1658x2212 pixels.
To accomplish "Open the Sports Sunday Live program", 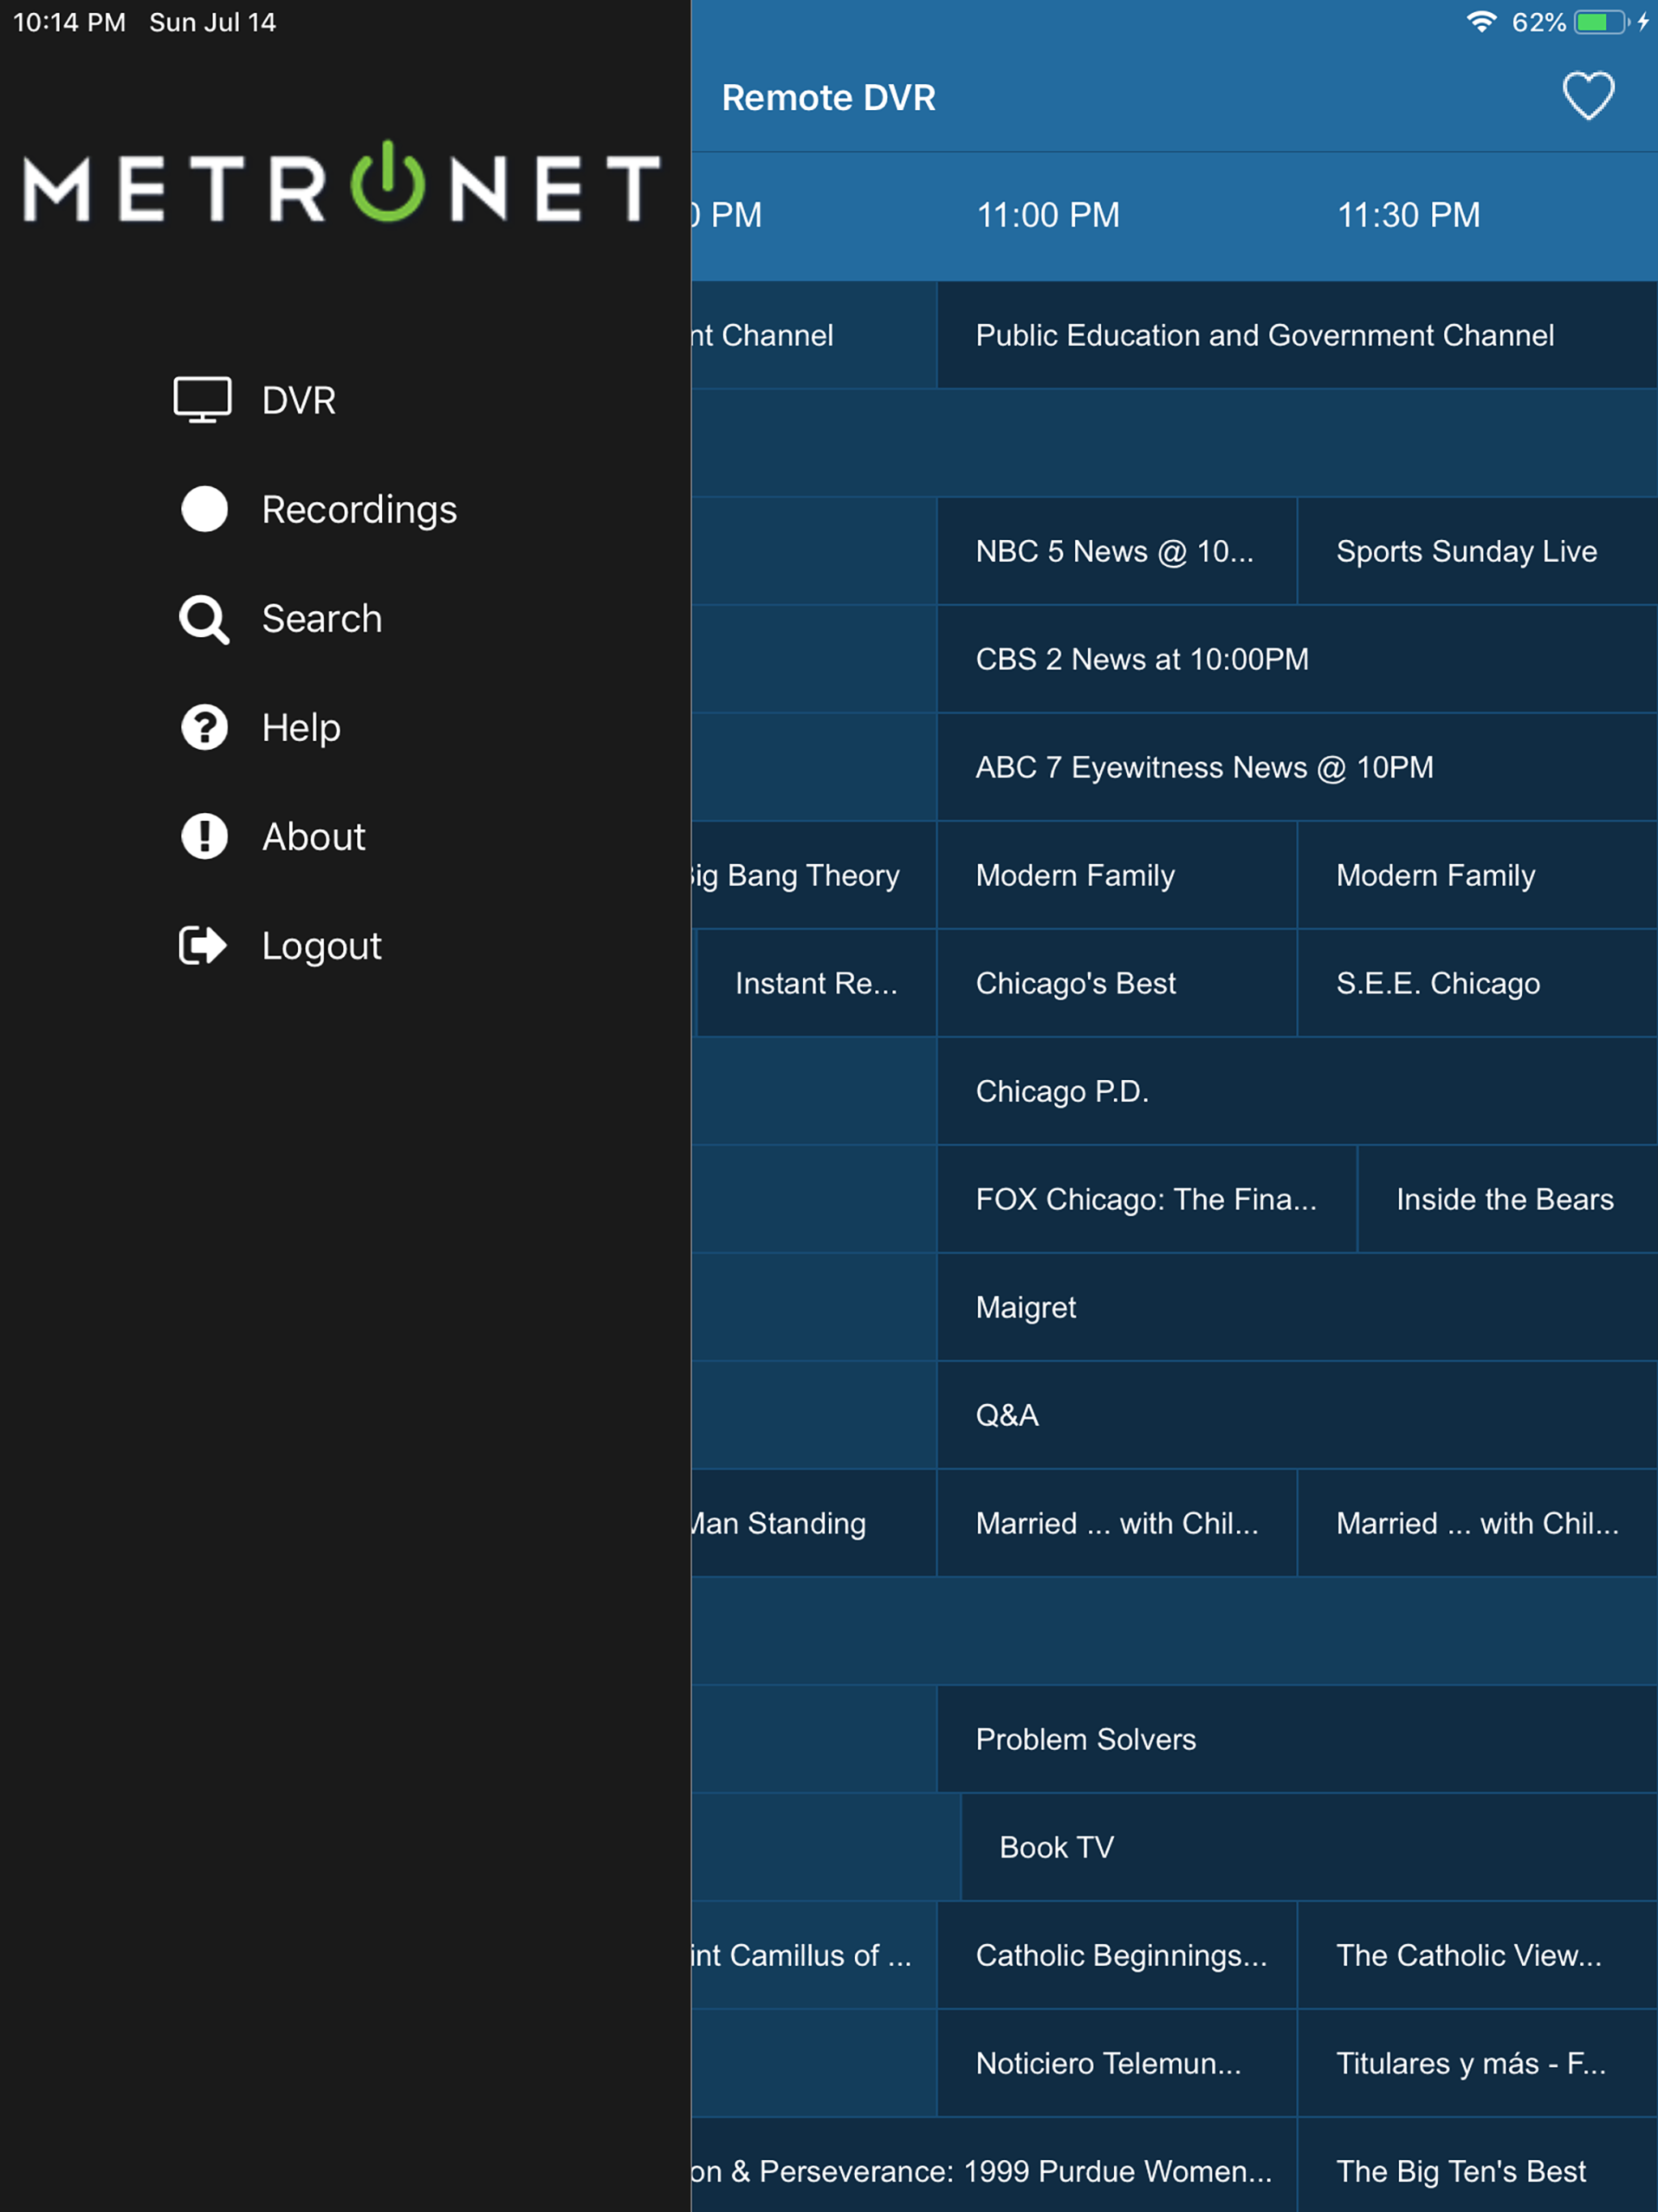I will tap(1466, 551).
